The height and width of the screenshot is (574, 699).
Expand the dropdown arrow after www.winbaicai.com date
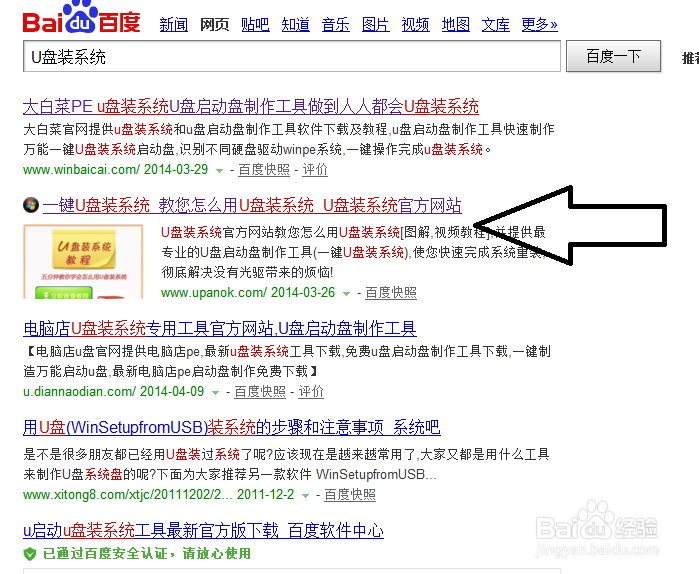[x=219, y=170]
